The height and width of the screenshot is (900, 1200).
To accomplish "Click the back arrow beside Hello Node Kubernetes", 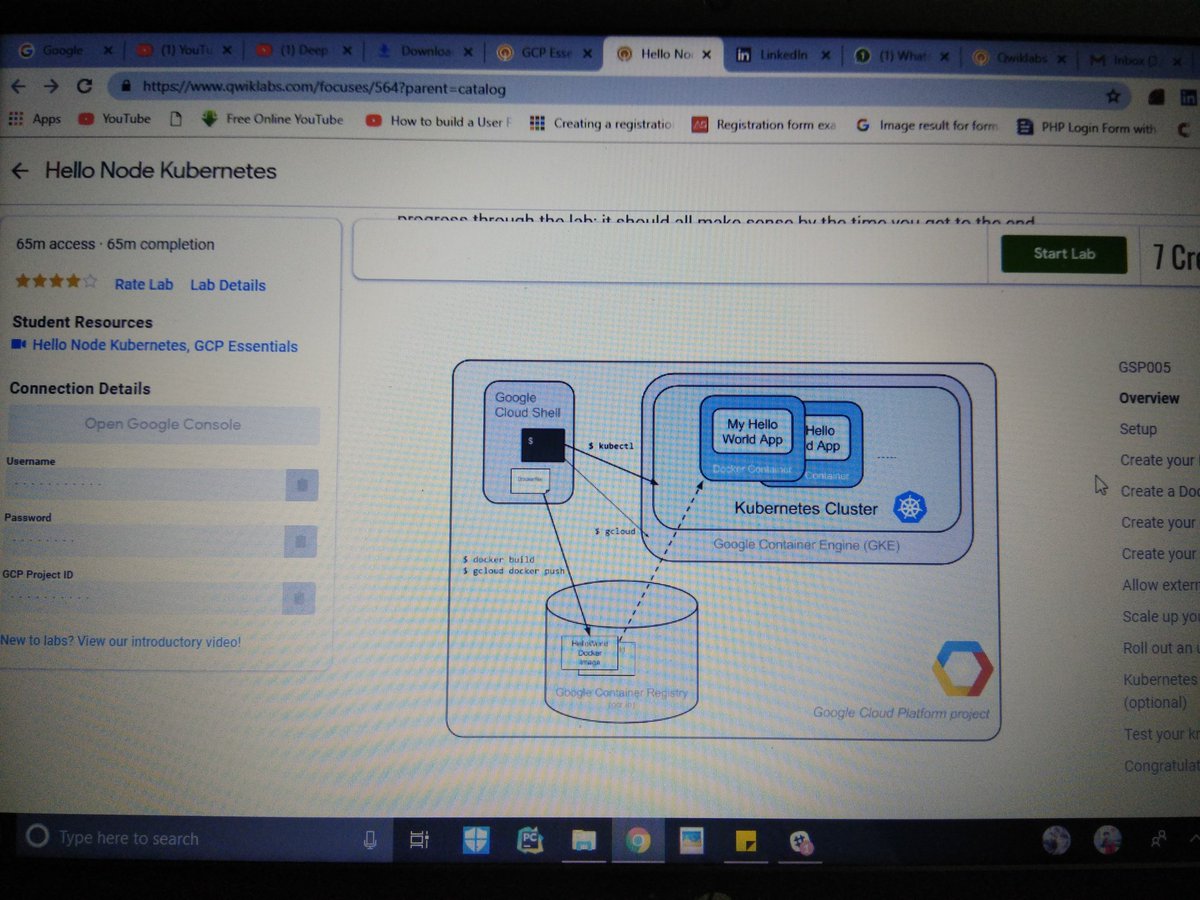I will pyautogui.click(x=20, y=171).
